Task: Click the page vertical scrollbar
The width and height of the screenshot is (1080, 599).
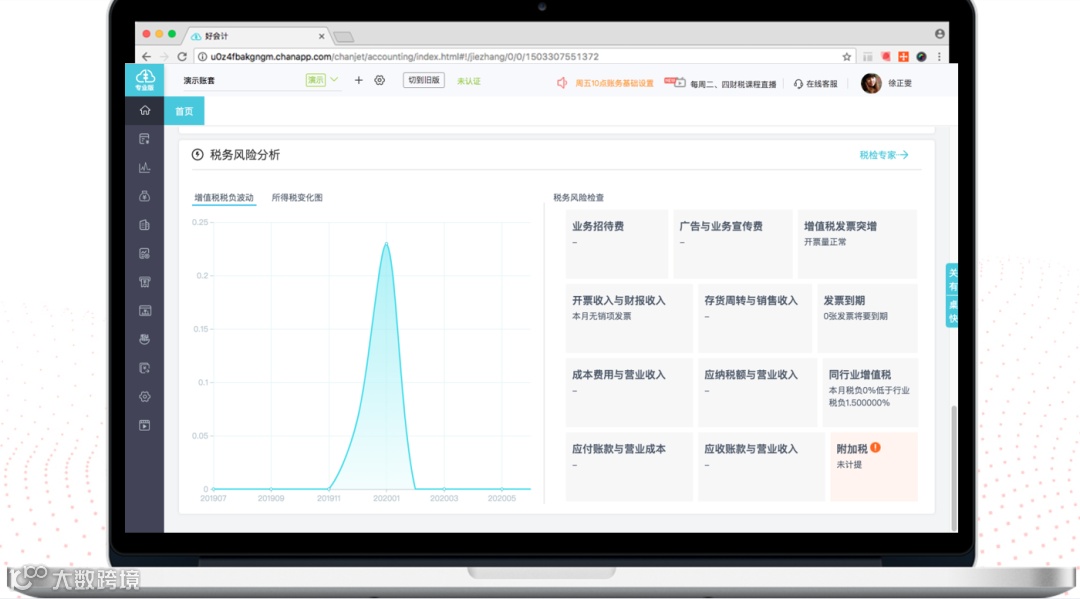Action: [x=954, y=468]
